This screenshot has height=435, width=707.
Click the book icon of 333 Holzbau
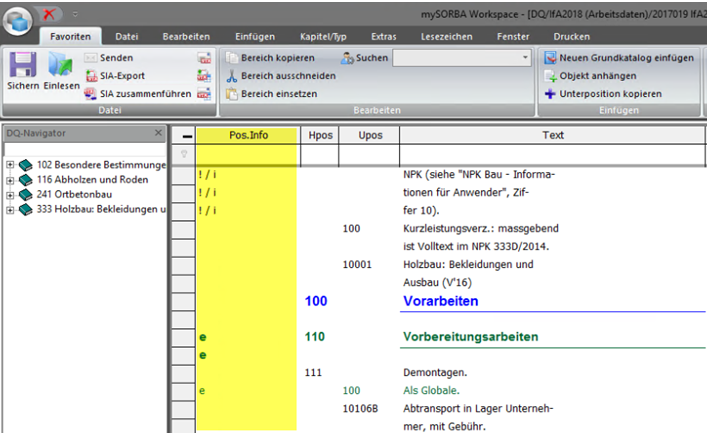pos(26,210)
